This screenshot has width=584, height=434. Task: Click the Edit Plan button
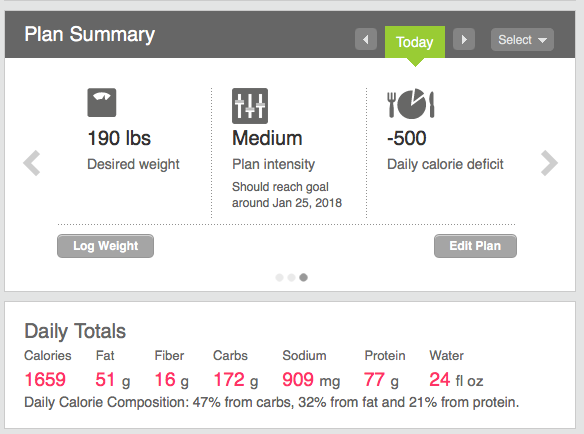click(x=475, y=246)
